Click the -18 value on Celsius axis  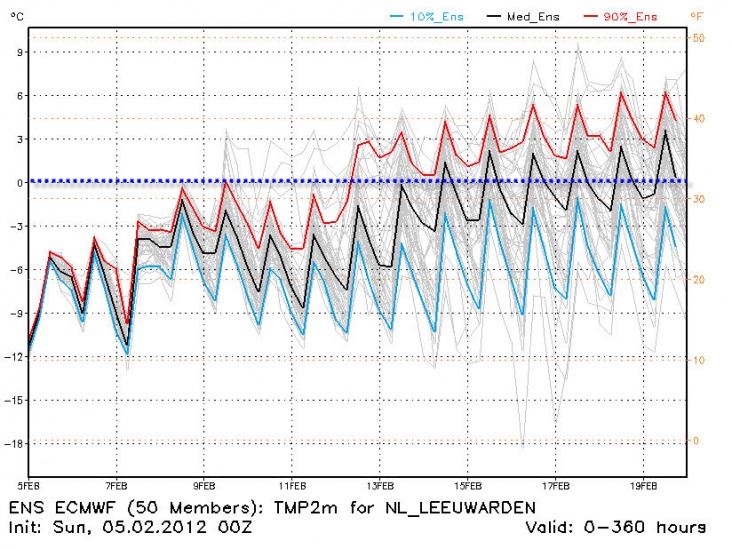pos(14,444)
